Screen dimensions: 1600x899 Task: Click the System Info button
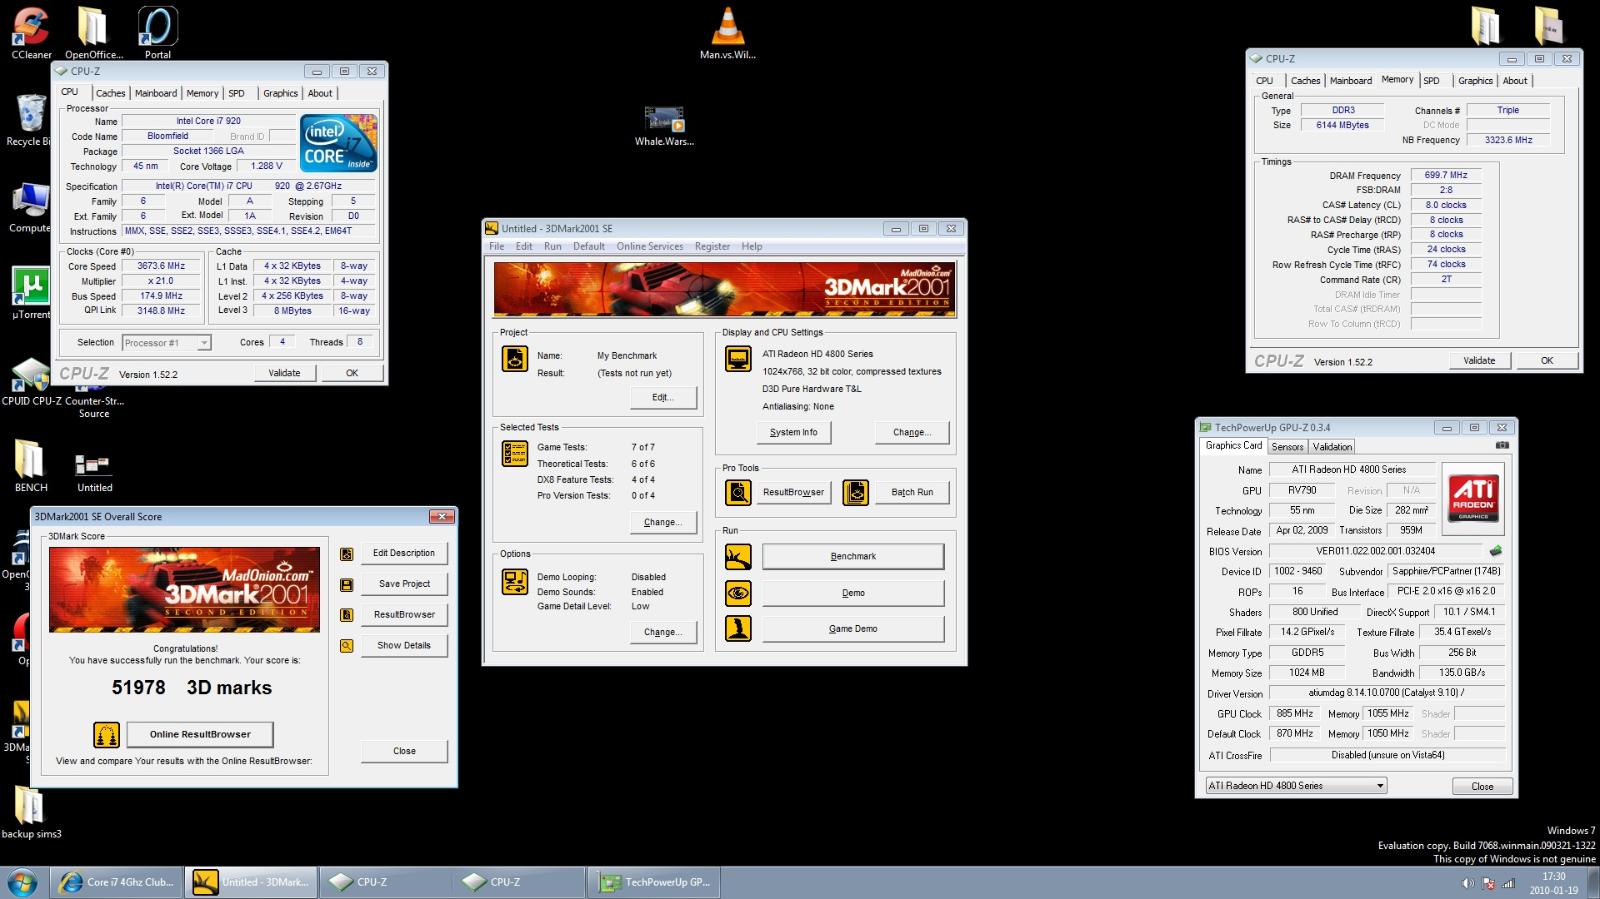[794, 433]
